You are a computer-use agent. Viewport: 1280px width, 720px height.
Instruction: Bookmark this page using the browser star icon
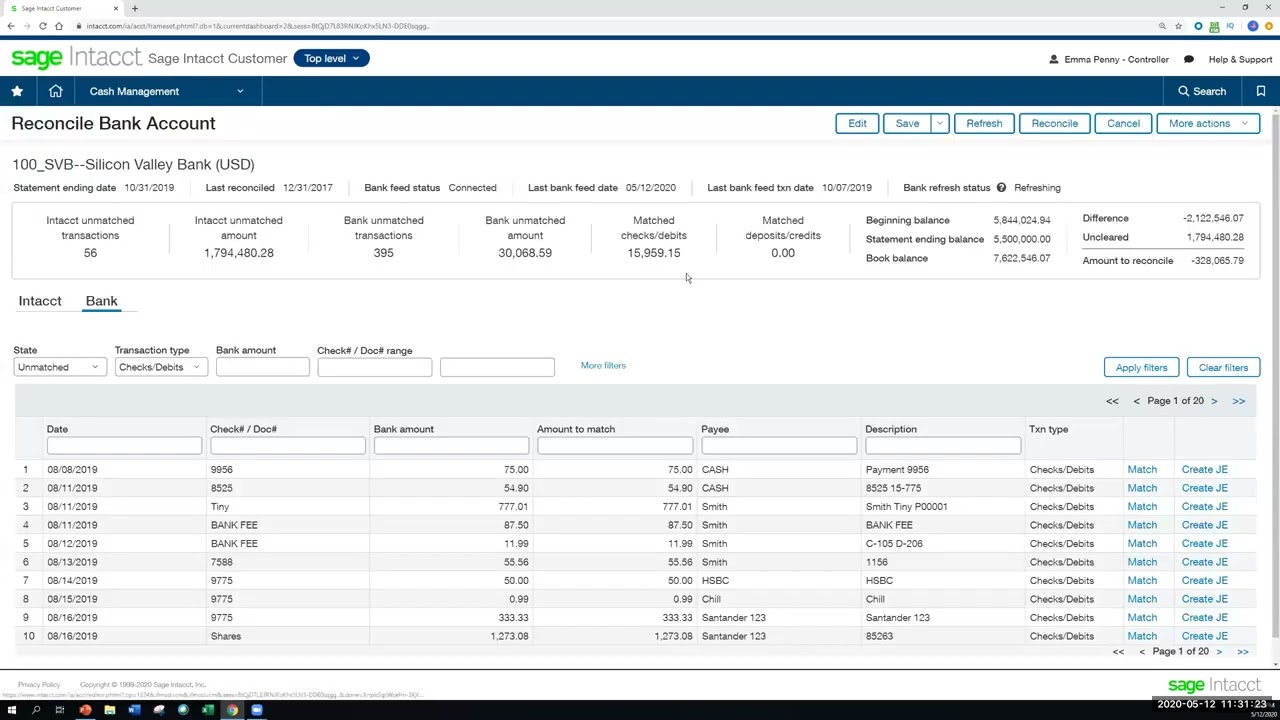point(1178,26)
